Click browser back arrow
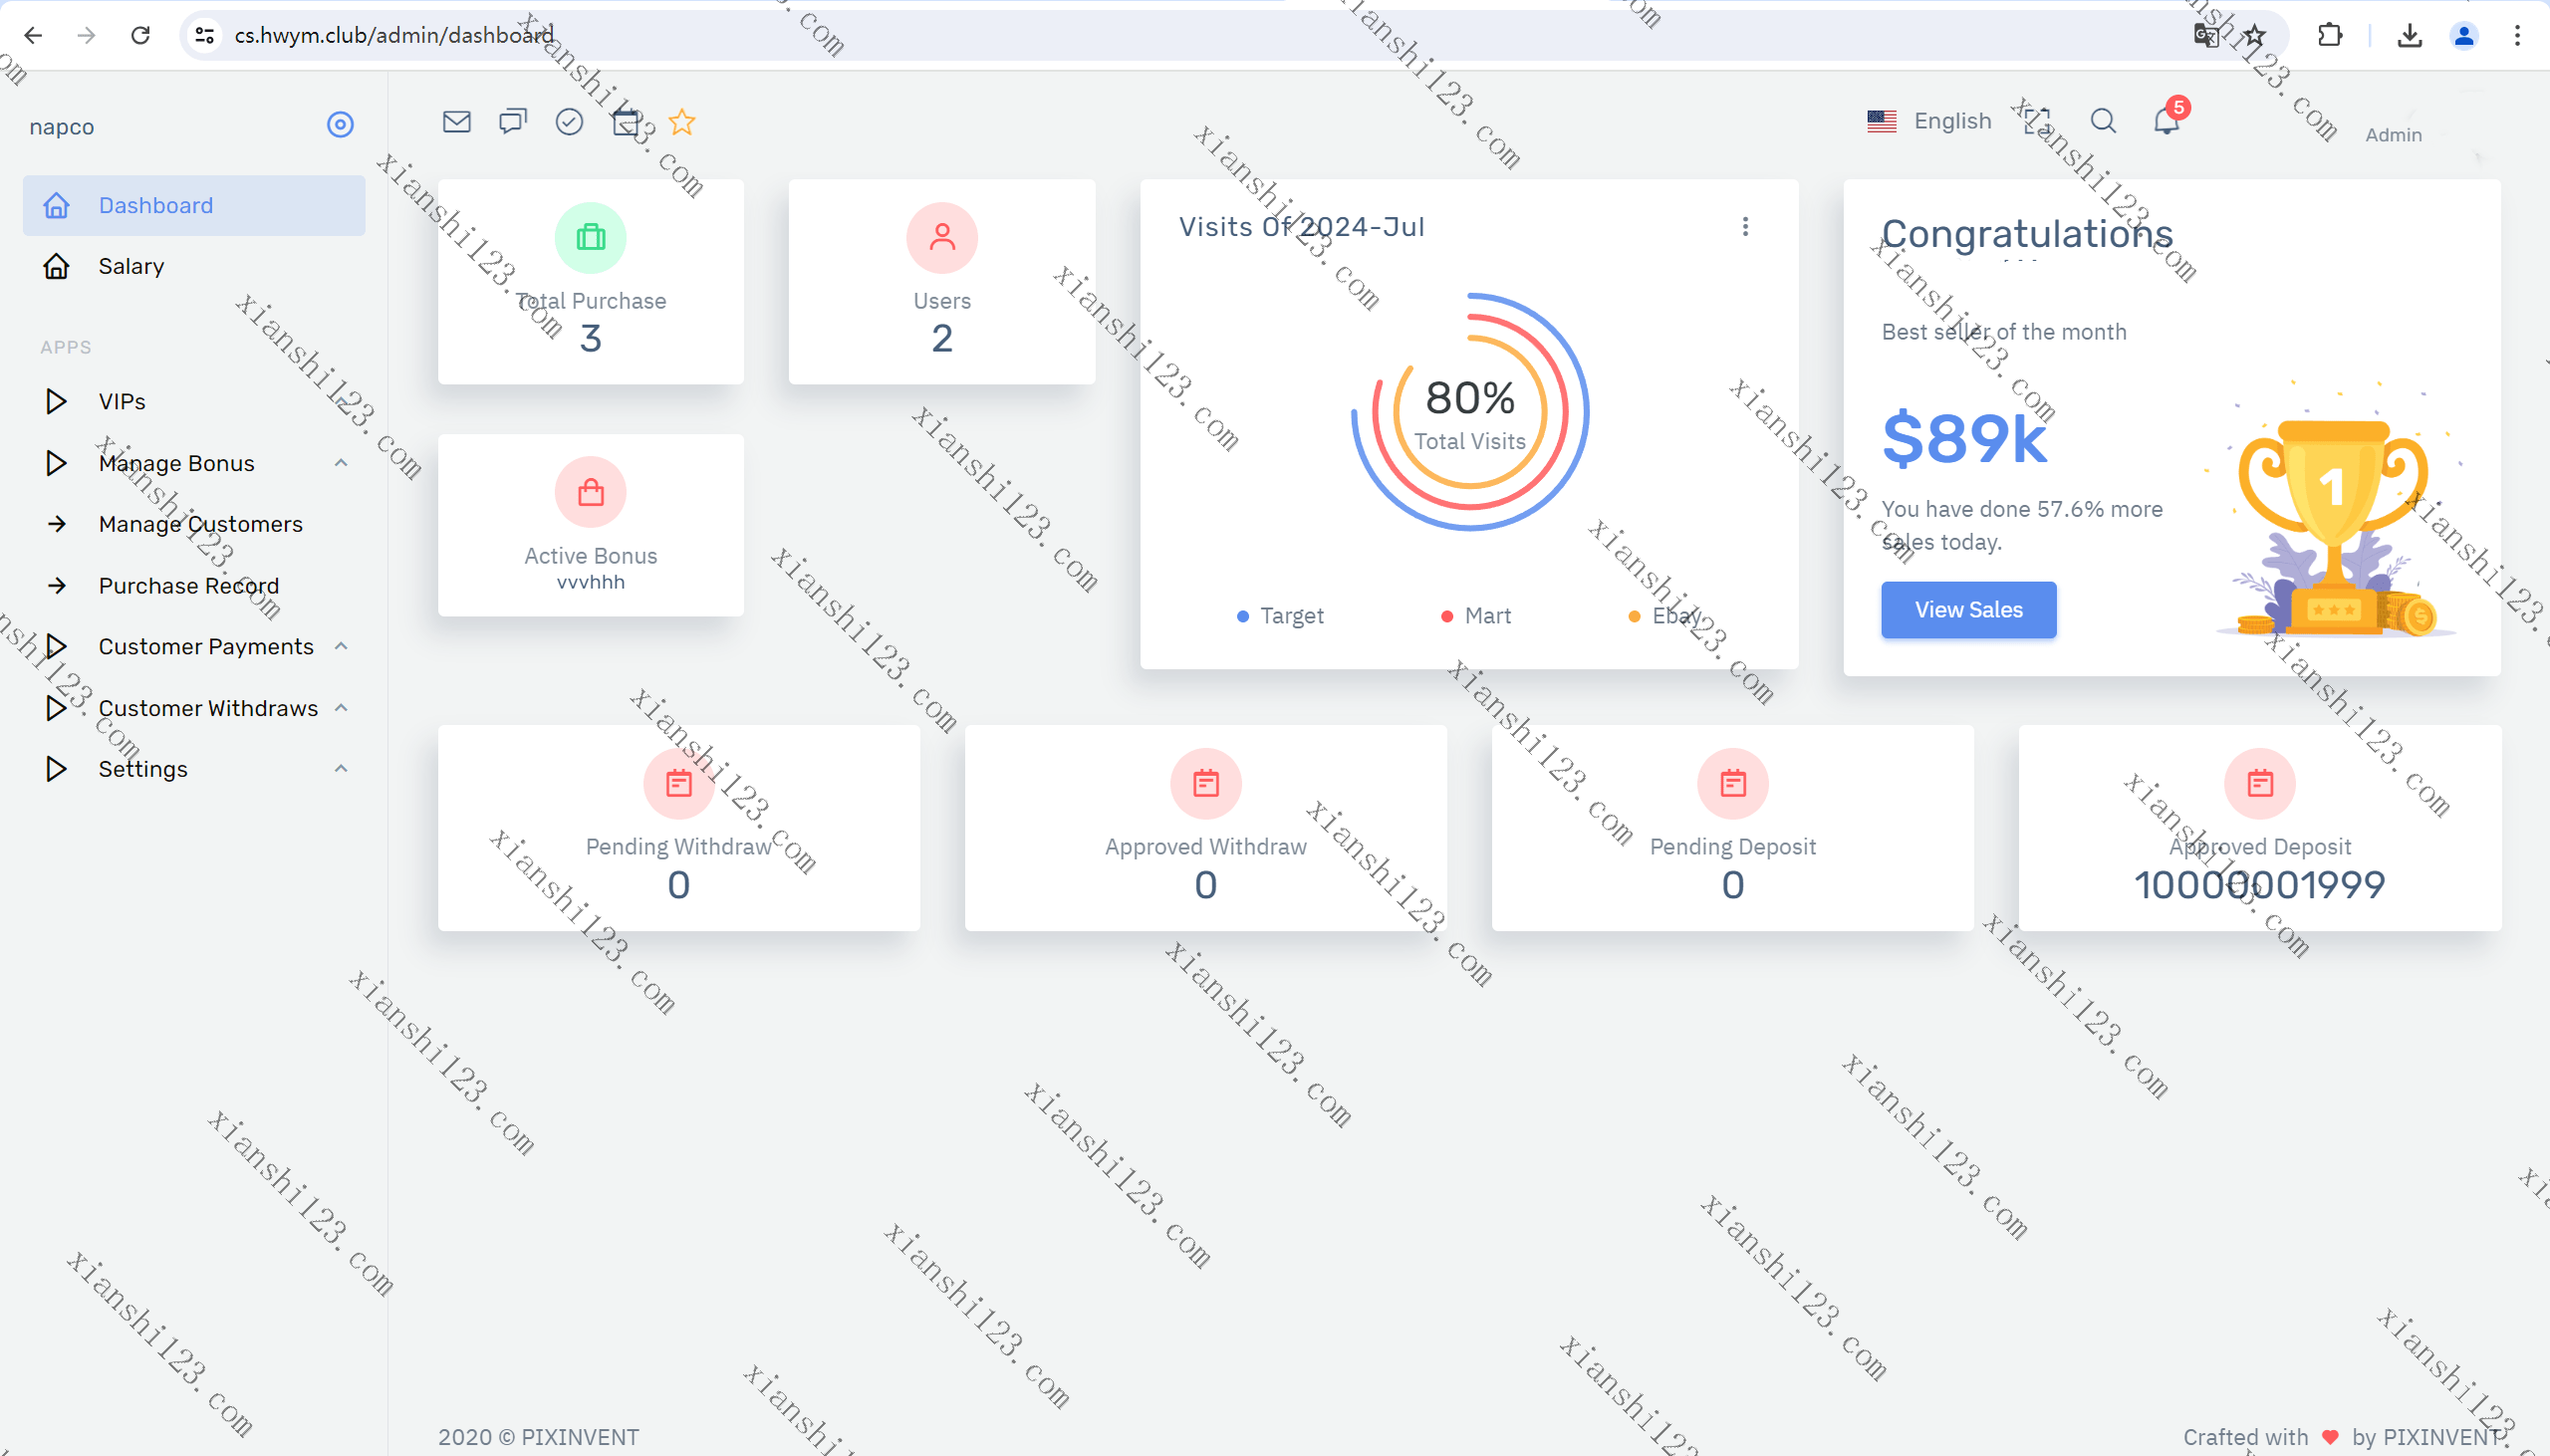This screenshot has width=2550, height=1456. click(x=32, y=35)
